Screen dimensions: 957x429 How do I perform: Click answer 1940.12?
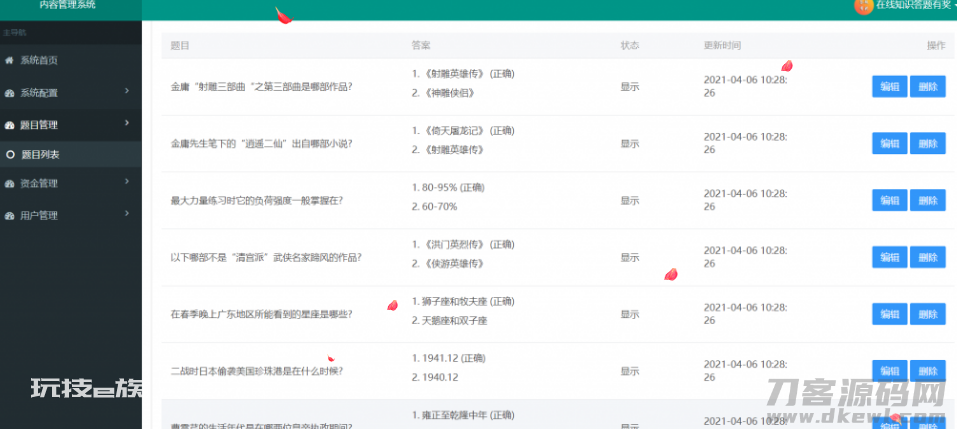(x=435, y=377)
